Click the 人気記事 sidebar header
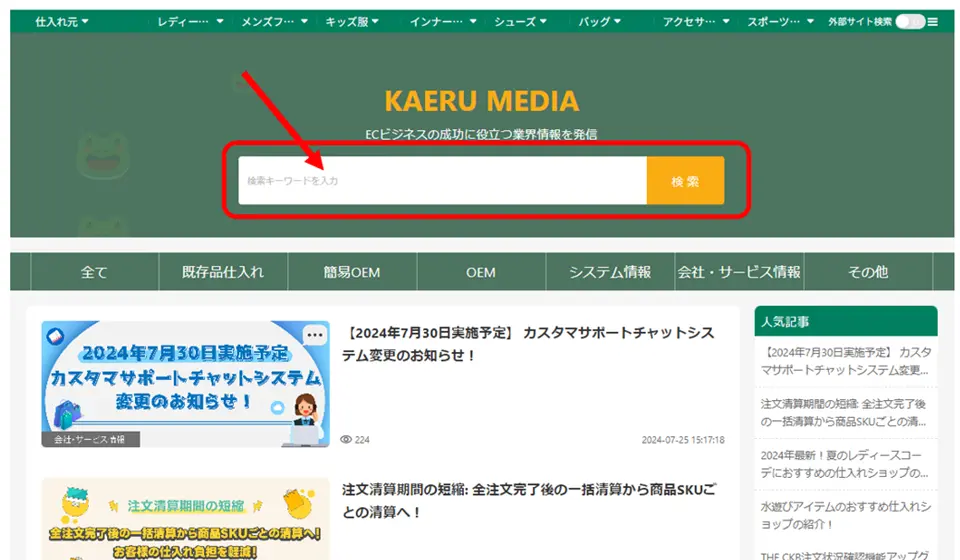 (x=846, y=321)
